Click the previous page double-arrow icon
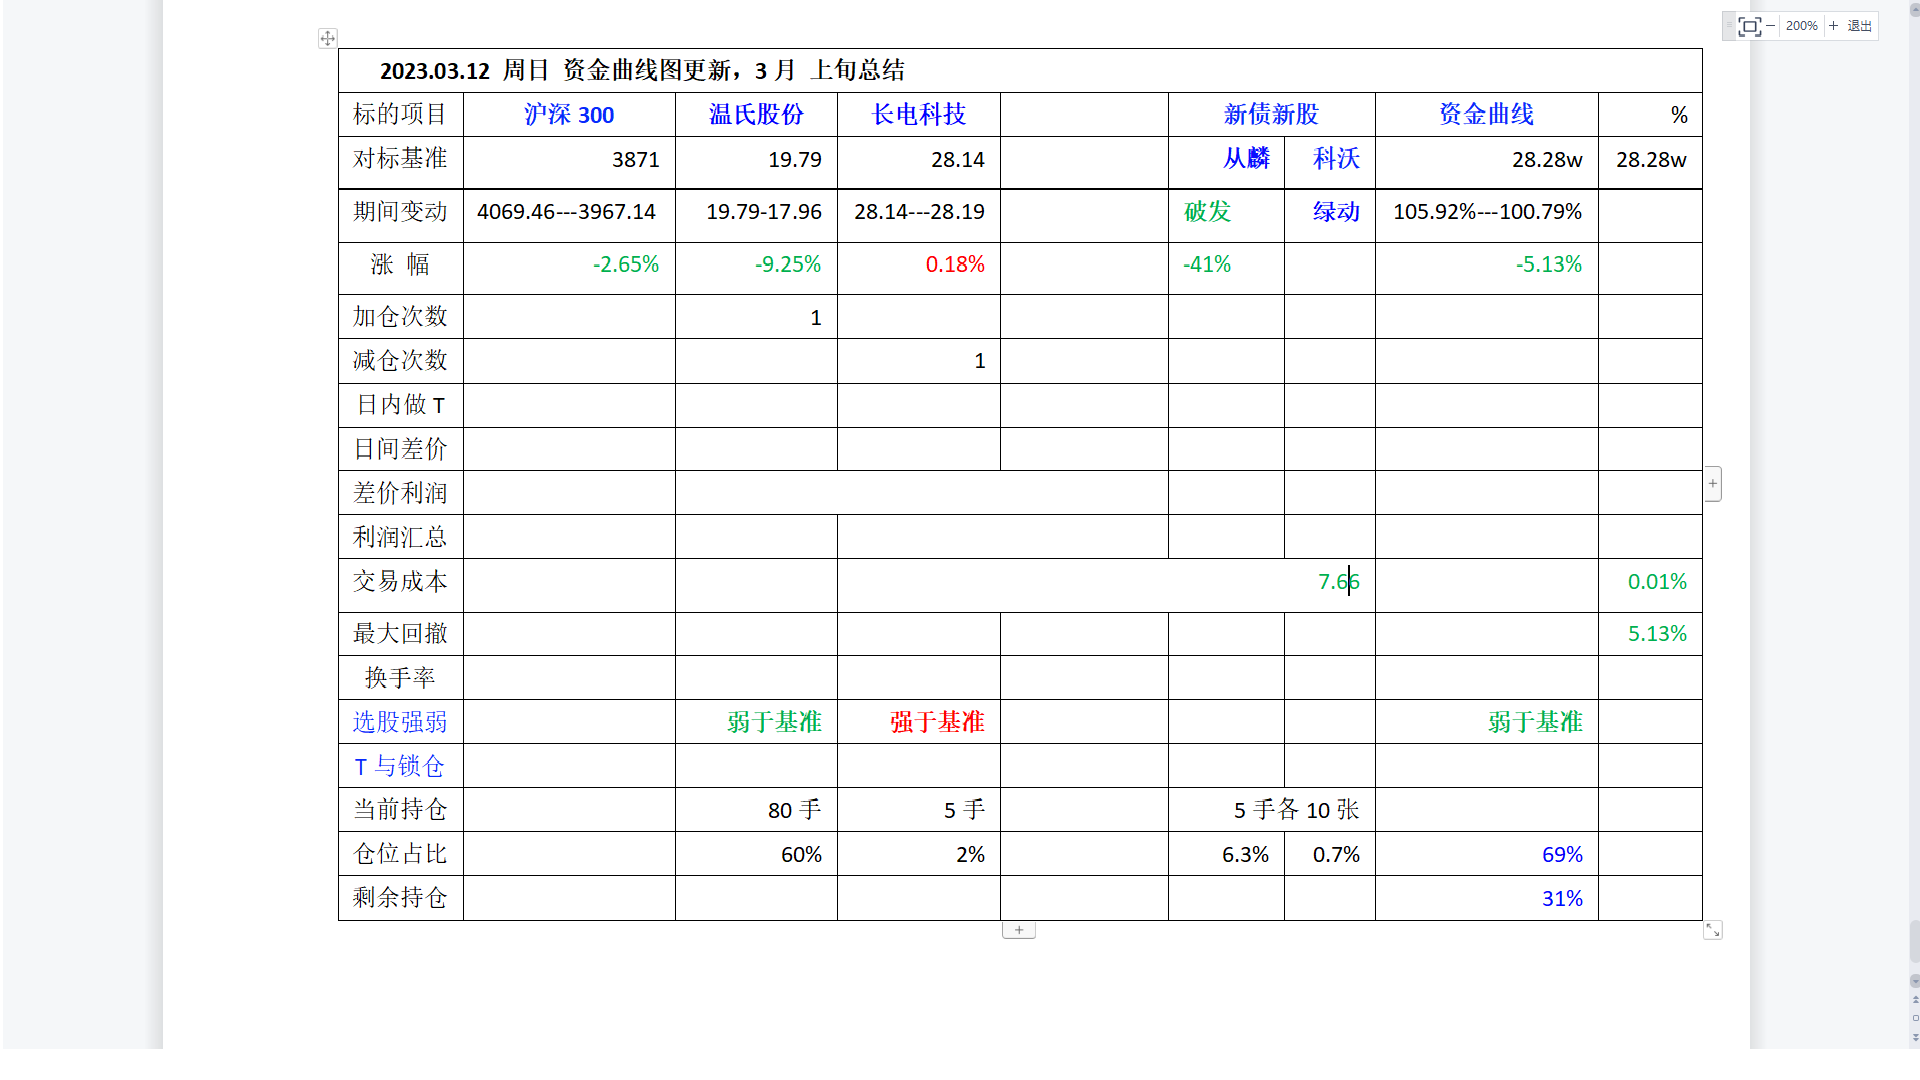This screenshot has height=1080, width=1920. (1915, 999)
